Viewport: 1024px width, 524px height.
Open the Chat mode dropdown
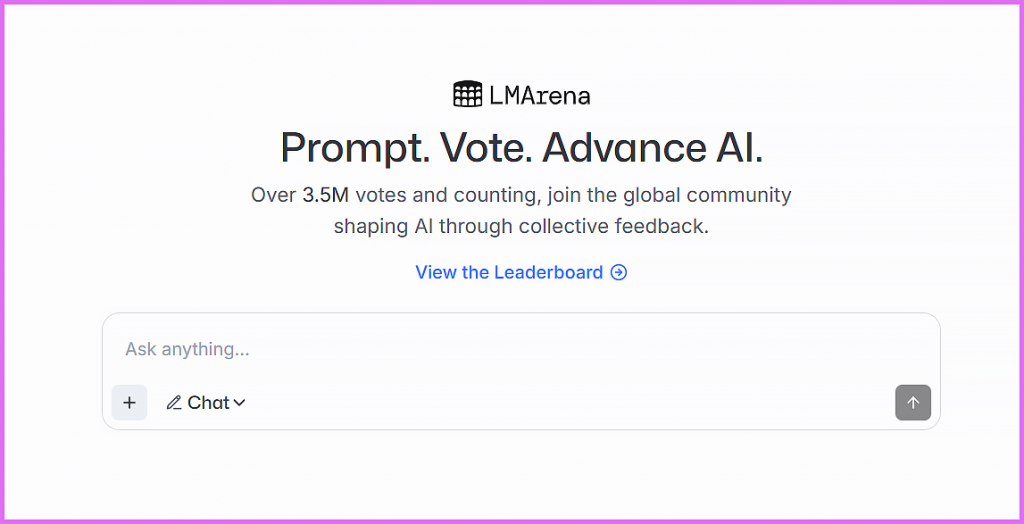coord(206,402)
